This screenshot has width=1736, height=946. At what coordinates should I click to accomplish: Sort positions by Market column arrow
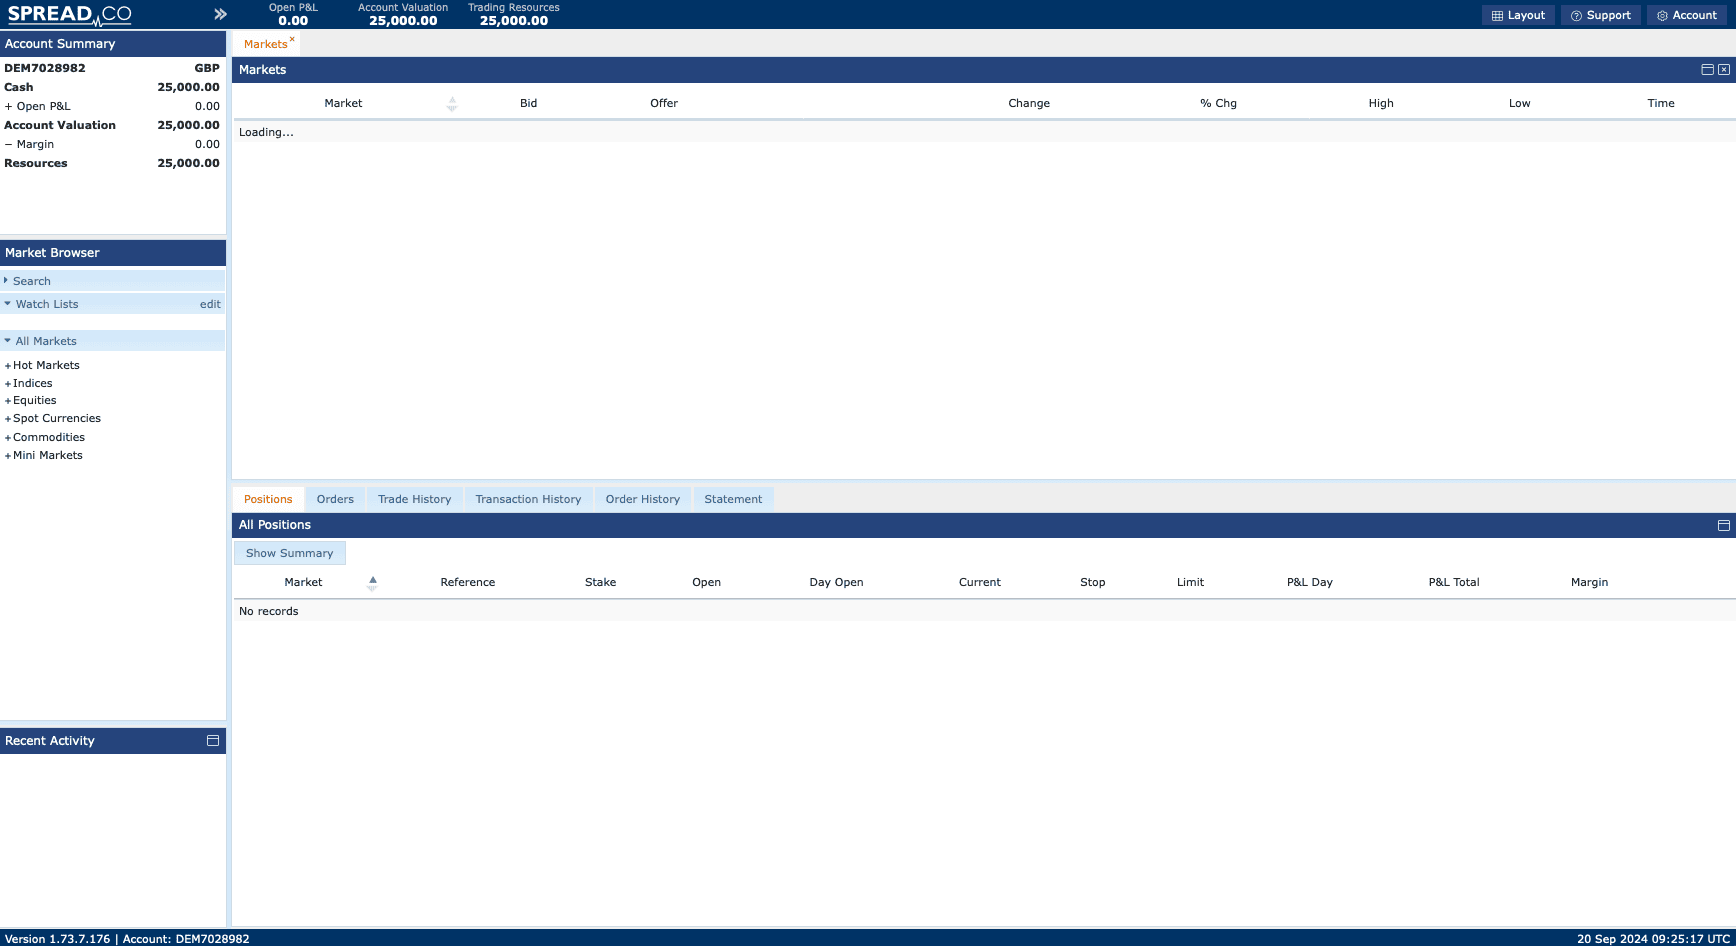(372, 582)
